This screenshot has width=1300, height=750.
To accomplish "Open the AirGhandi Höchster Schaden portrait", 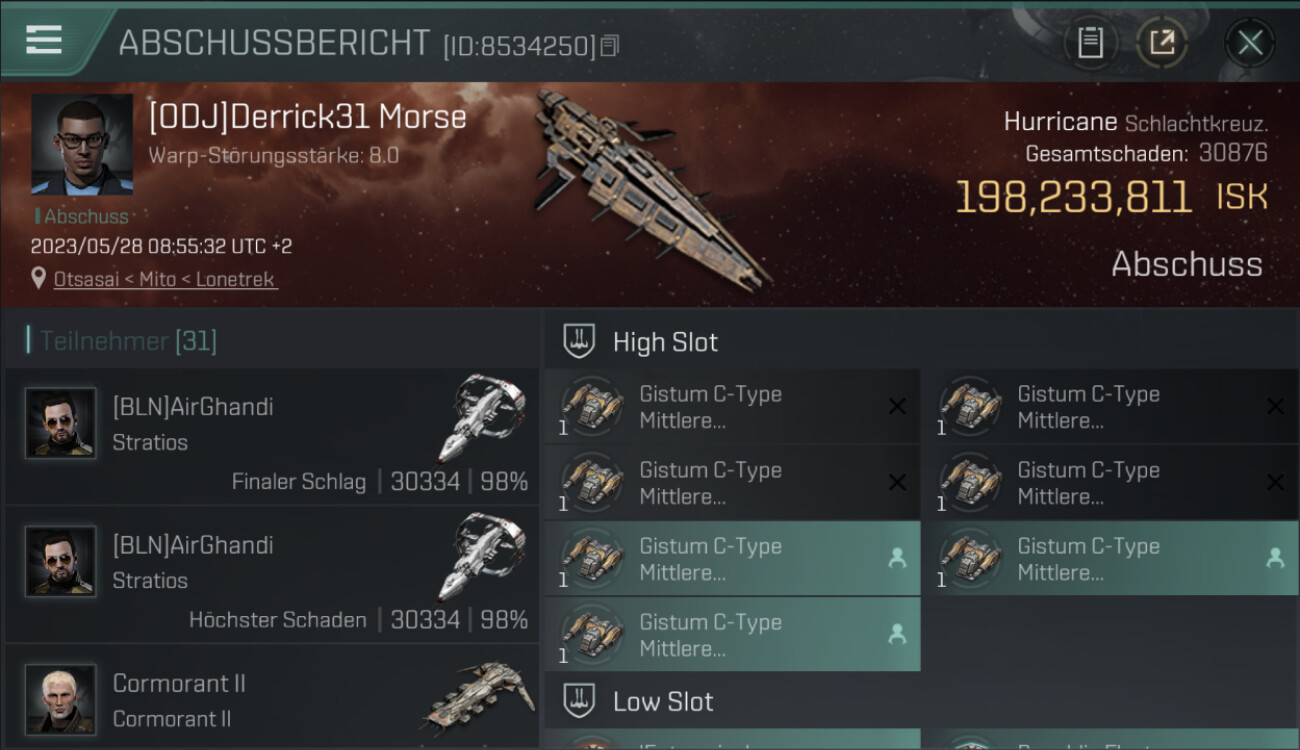I will (61, 561).
